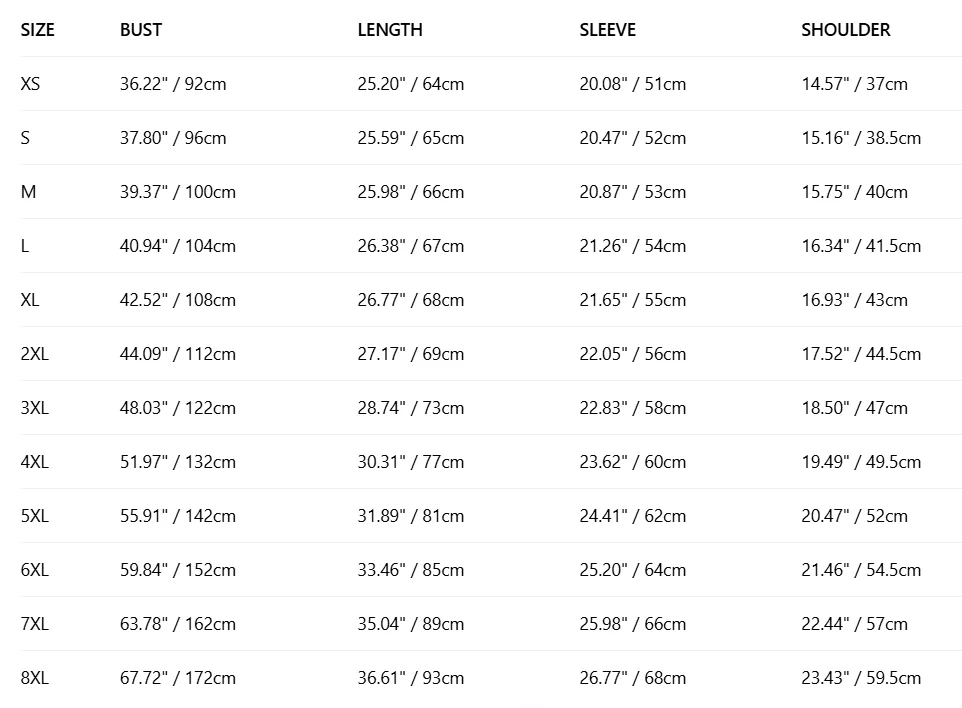Click the SHOULDER column header

point(845,29)
